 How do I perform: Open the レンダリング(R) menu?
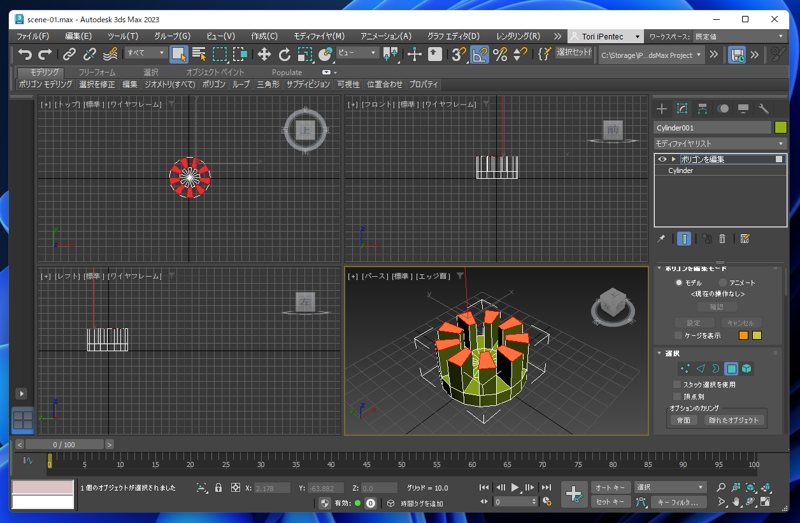[x=518, y=36]
